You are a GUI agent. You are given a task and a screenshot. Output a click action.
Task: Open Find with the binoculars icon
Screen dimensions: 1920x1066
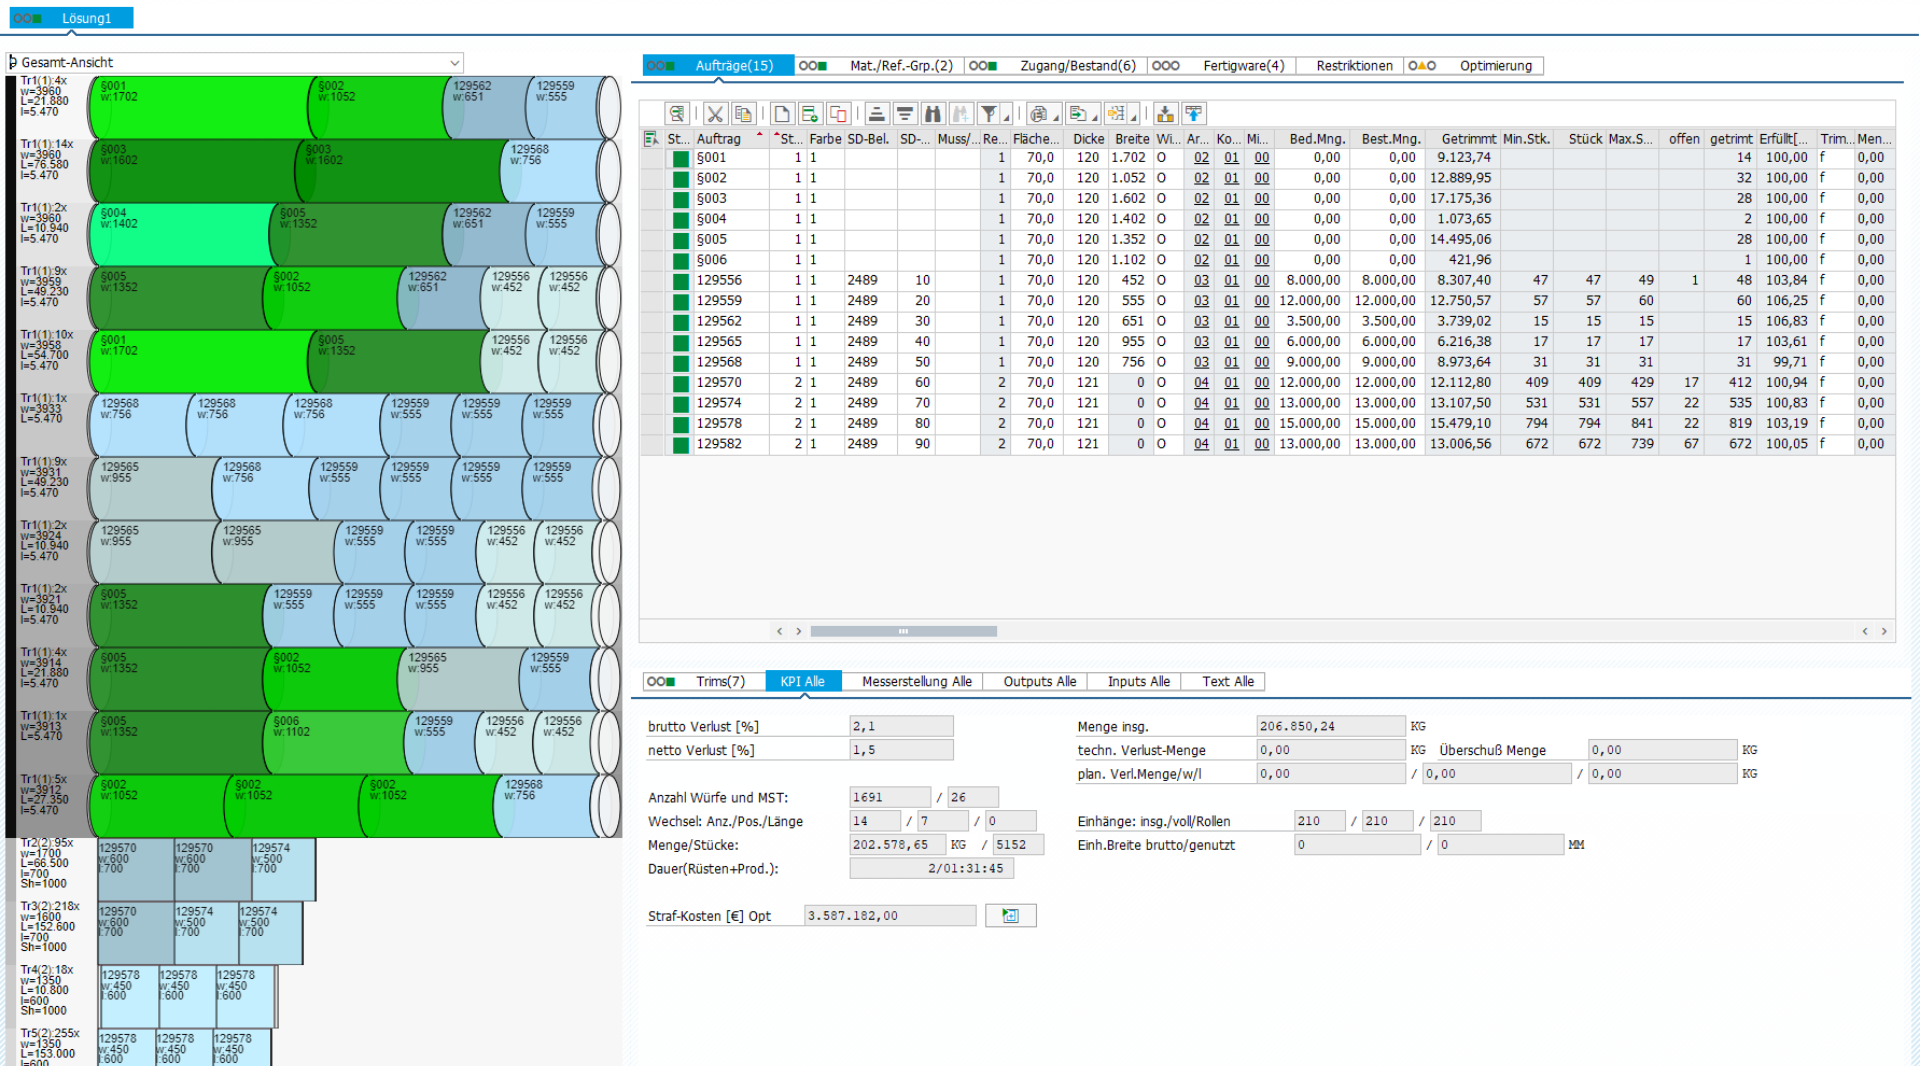pos(933,114)
